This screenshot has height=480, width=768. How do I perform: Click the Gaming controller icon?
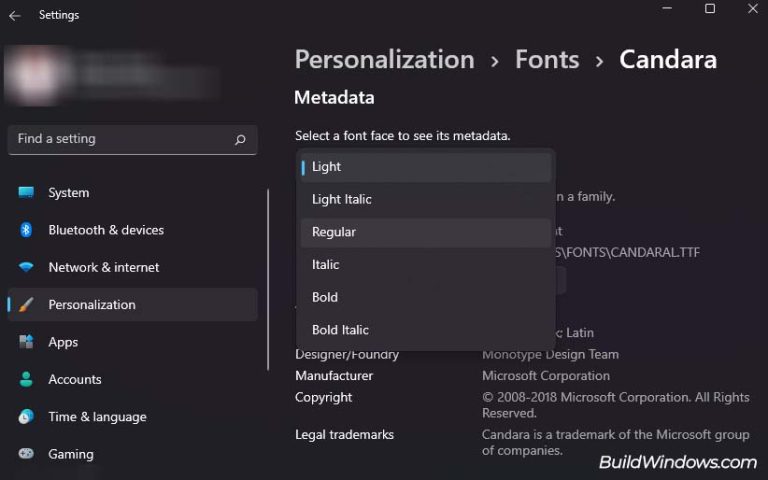click(x=26, y=454)
